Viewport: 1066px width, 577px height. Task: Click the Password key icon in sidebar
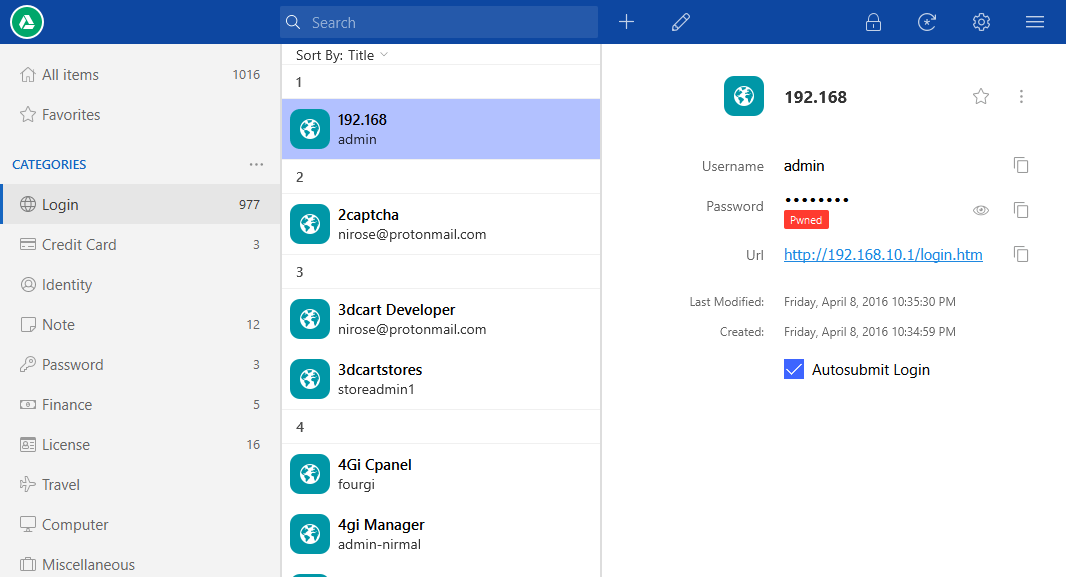(27, 365)
